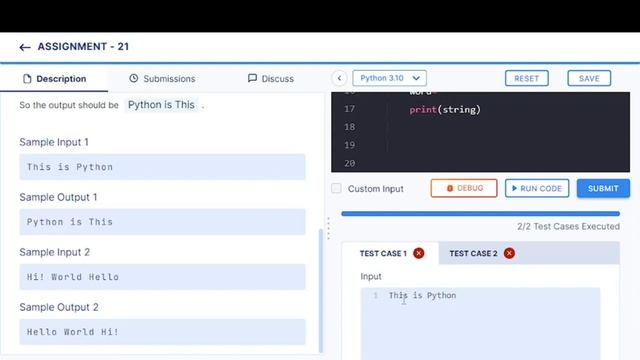Viewport: 640px width, 360px height.
Task: Click the SAVE button
Action: click(589, 78)
